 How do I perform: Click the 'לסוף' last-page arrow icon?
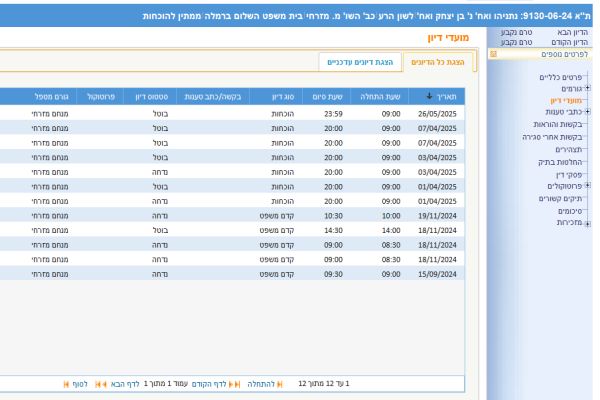pos(66,384)
